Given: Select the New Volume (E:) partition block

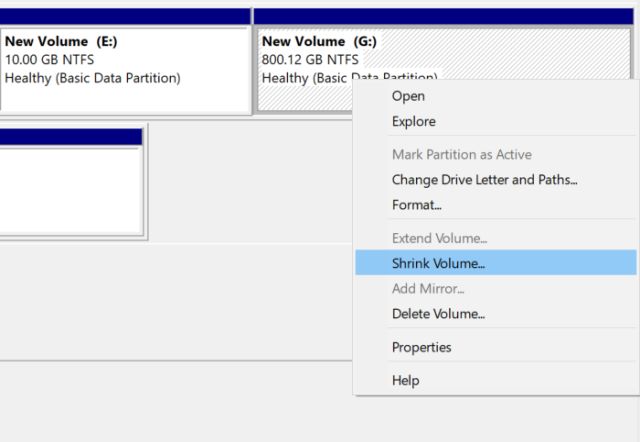Looking at the screenshot, I should pyautogui.click(x=125, y=70).
